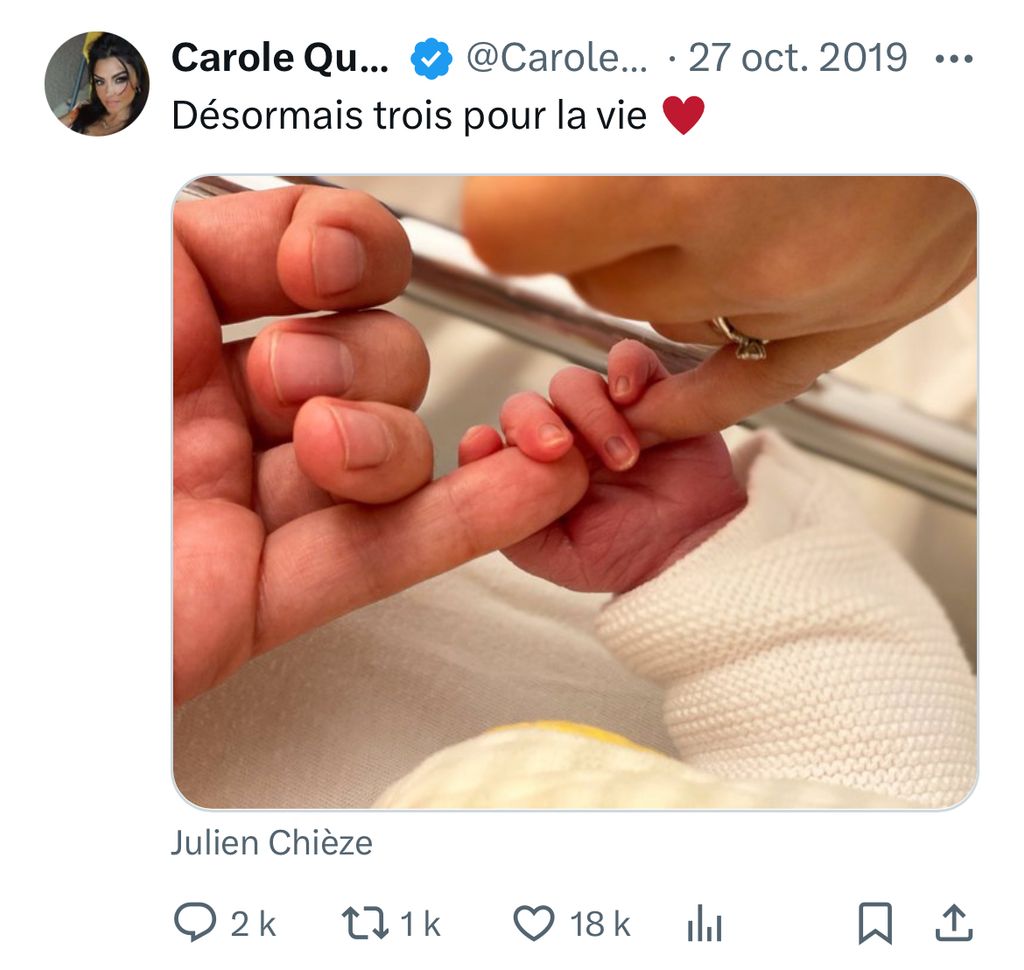
Task: Open the view analytics bar chart icon
Action: (x=704, y=925)
